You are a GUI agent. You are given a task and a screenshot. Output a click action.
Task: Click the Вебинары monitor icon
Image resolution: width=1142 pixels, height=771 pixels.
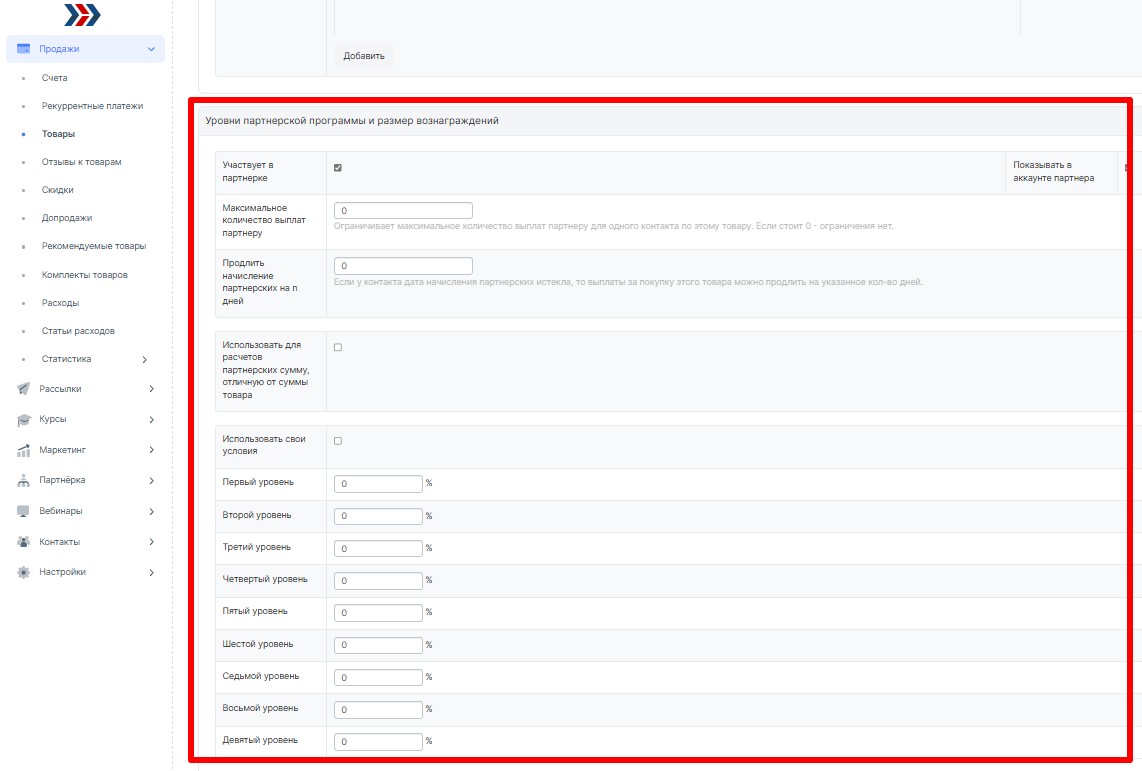(x=24, y=511)
